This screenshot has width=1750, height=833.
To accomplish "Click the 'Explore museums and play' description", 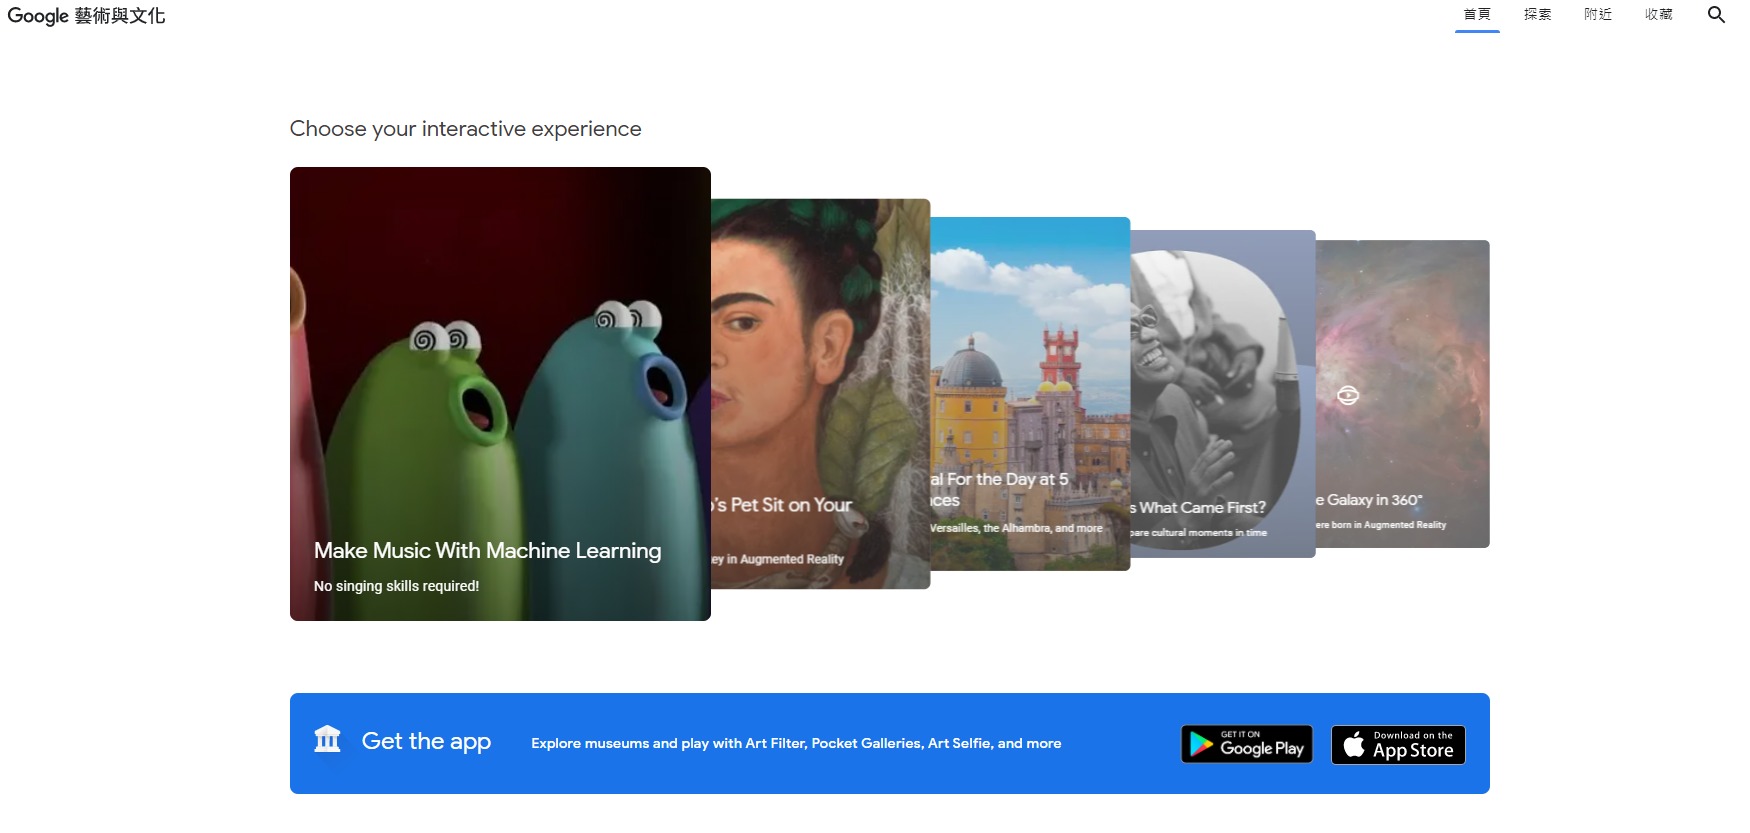I will [796, 743].
